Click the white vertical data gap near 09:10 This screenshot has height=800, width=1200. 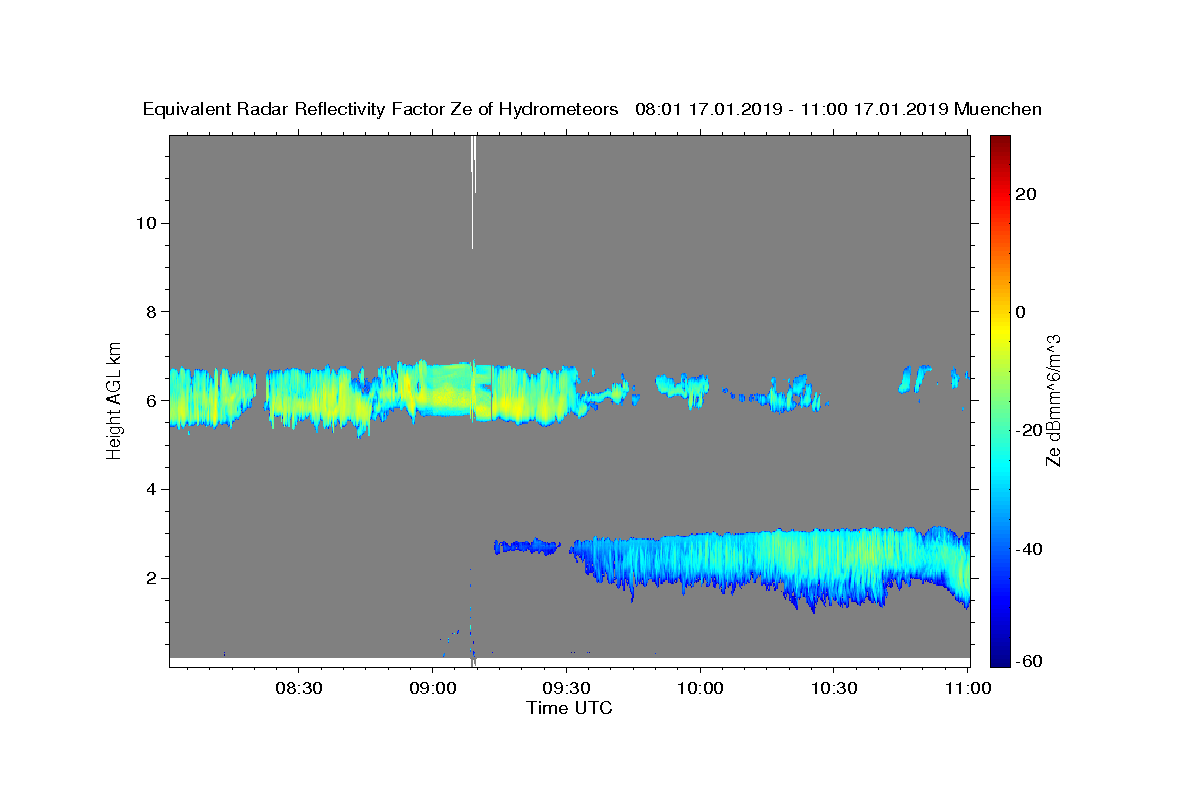(x=473, y=192)
